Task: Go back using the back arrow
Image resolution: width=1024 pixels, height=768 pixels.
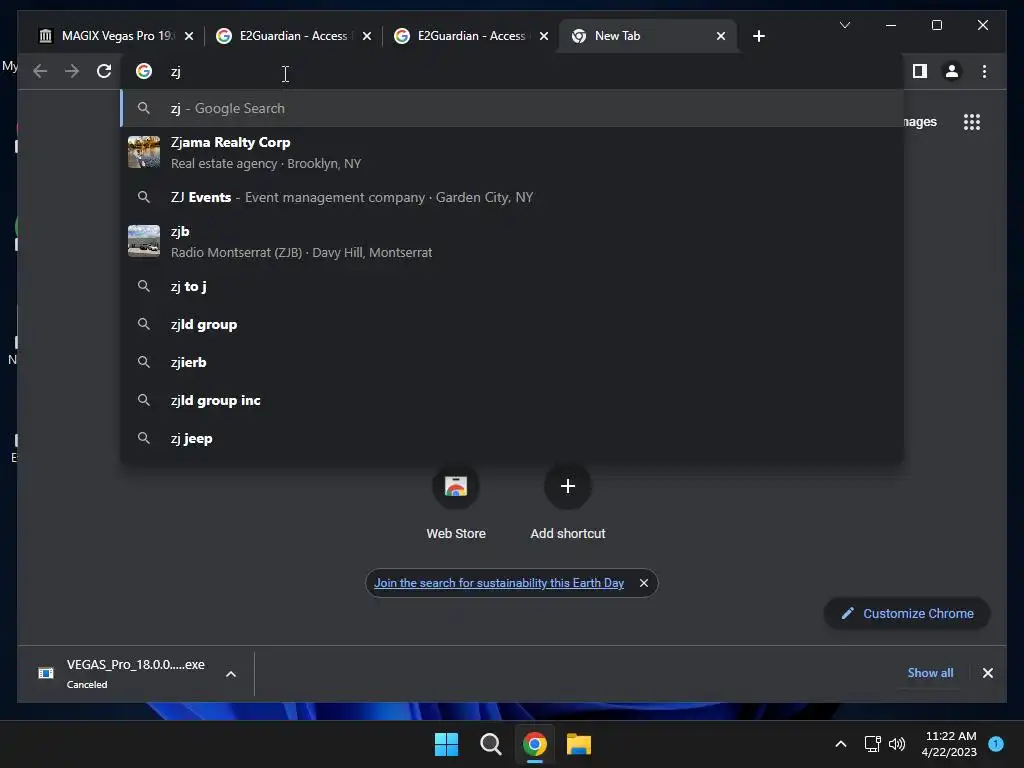Action: pyautogui.click(x=40, y=71)
